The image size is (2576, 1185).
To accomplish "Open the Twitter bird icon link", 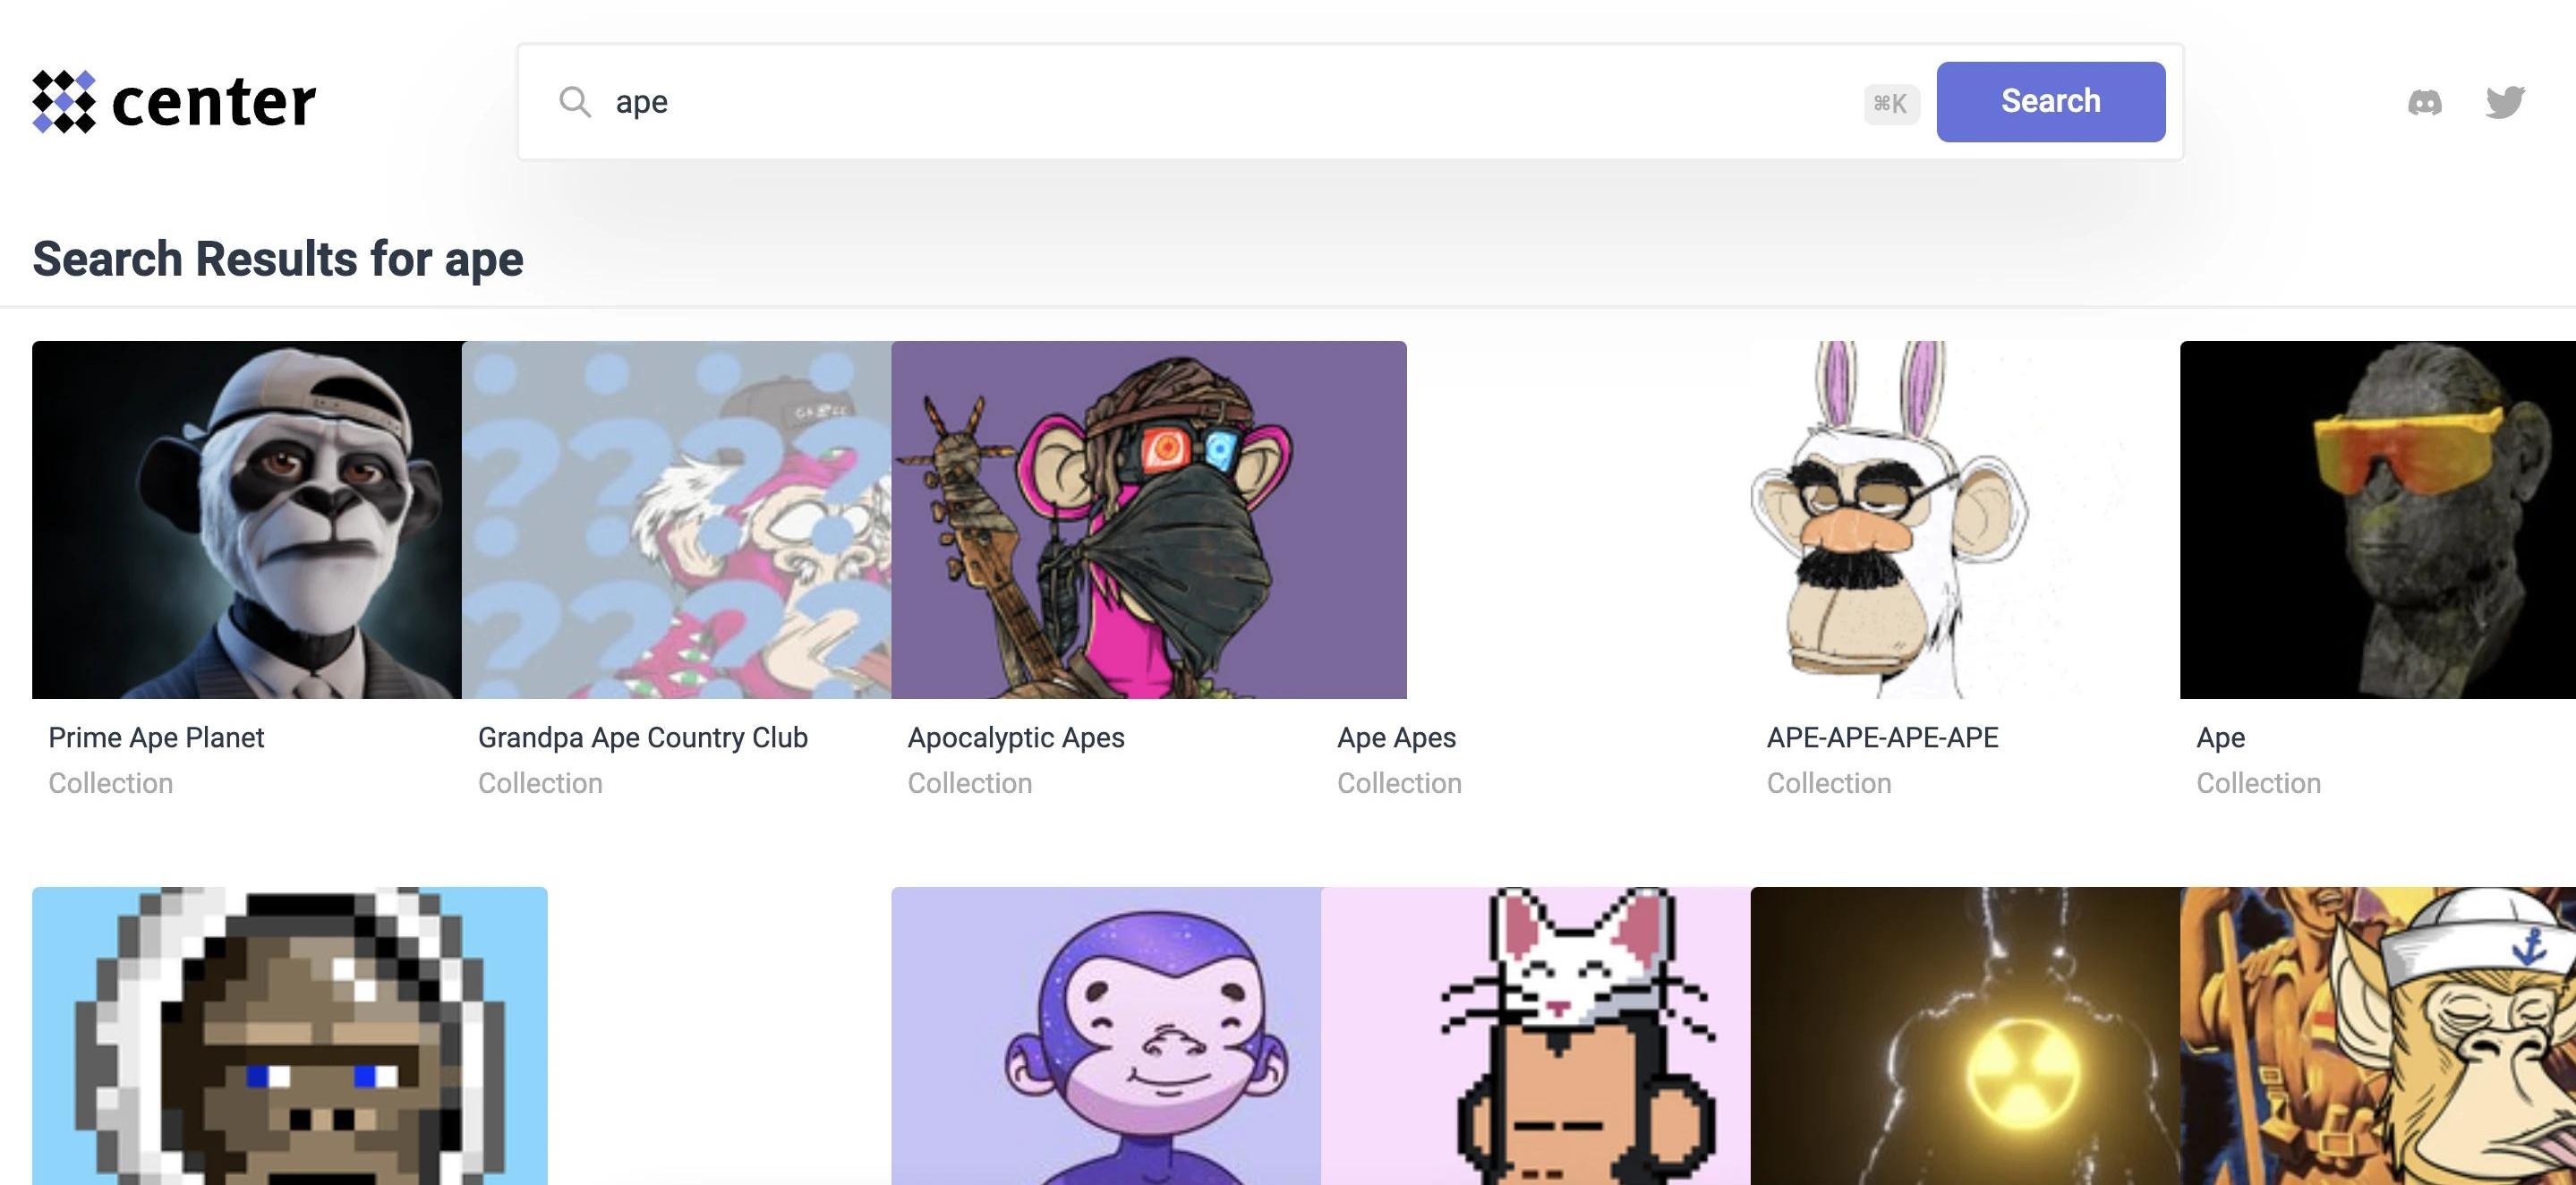I will (x=2505, y=102).
